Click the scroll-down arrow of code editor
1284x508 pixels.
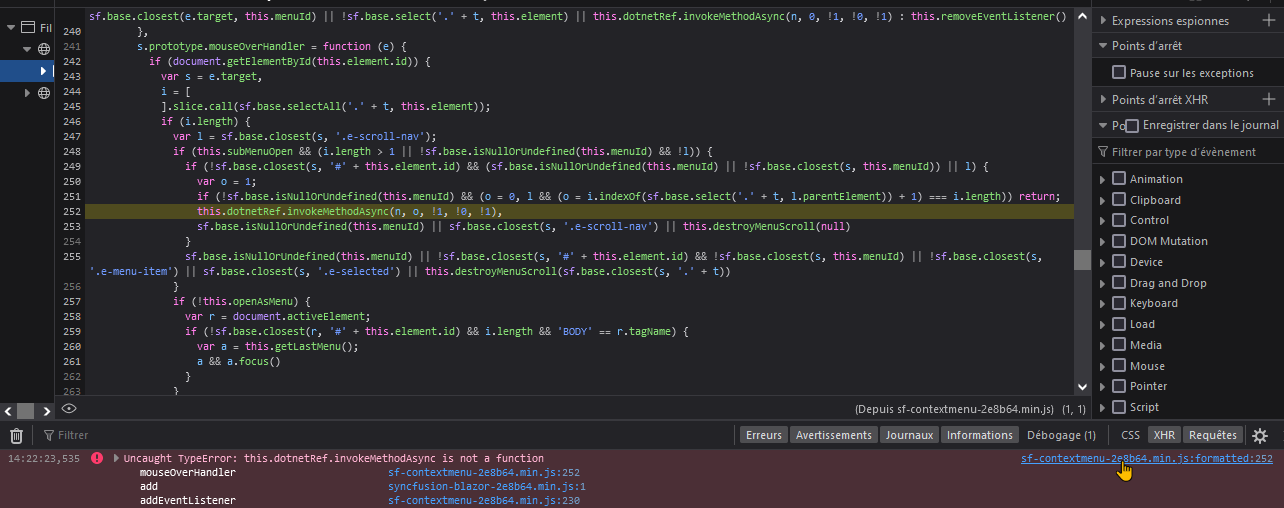[x=1082, y=386]
